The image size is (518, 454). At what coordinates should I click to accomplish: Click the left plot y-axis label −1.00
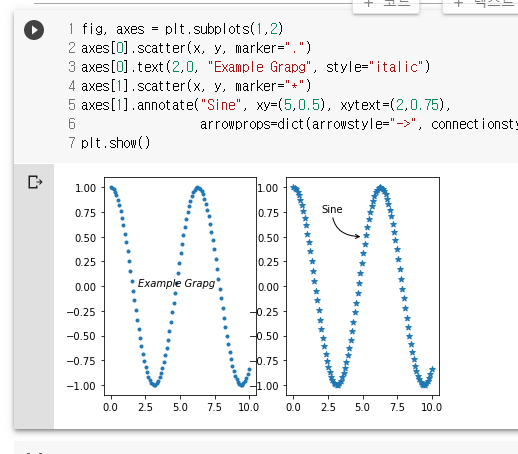(x=81, y=386)
